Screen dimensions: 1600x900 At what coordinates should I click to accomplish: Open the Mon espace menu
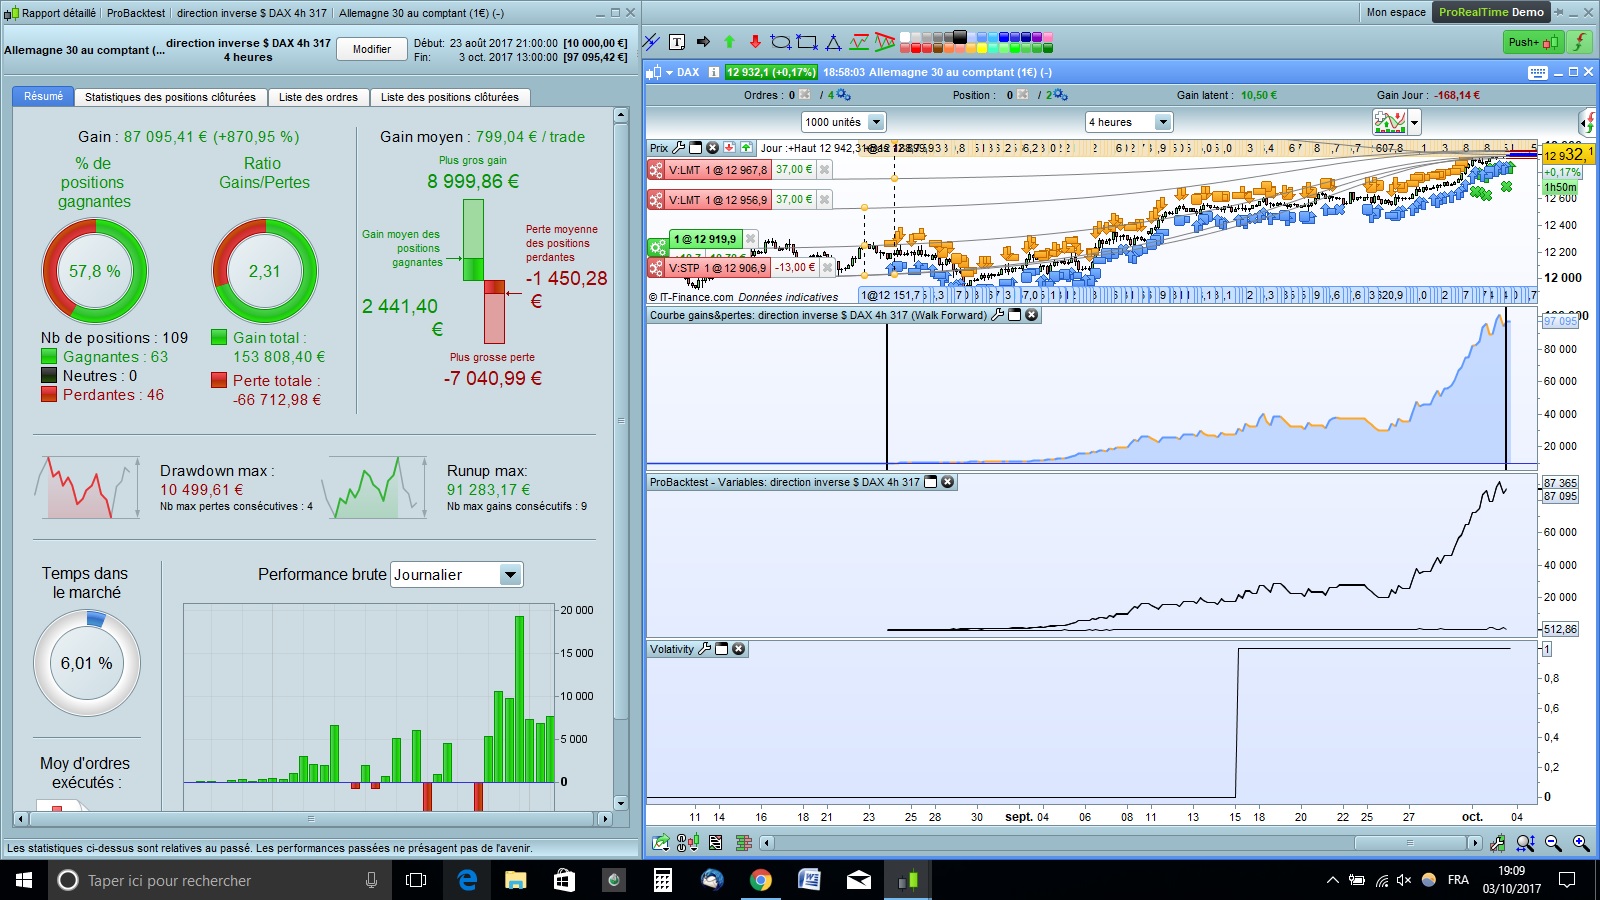(1396, 12)
